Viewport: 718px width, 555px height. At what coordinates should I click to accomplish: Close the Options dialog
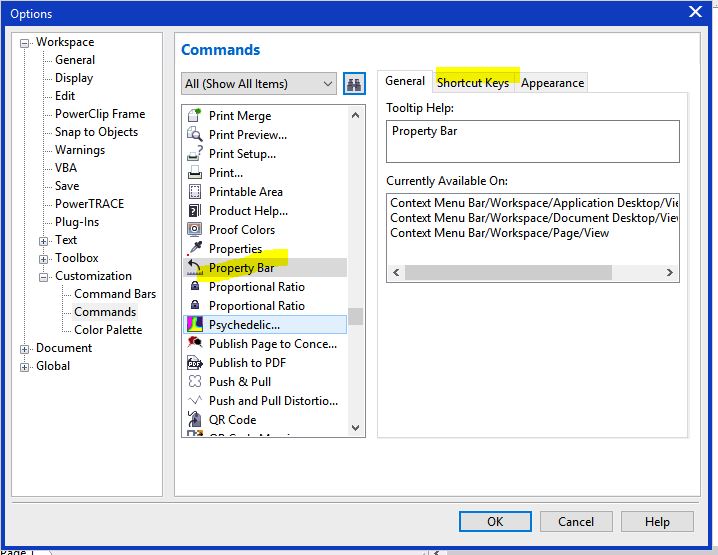(x=695, y=12)
